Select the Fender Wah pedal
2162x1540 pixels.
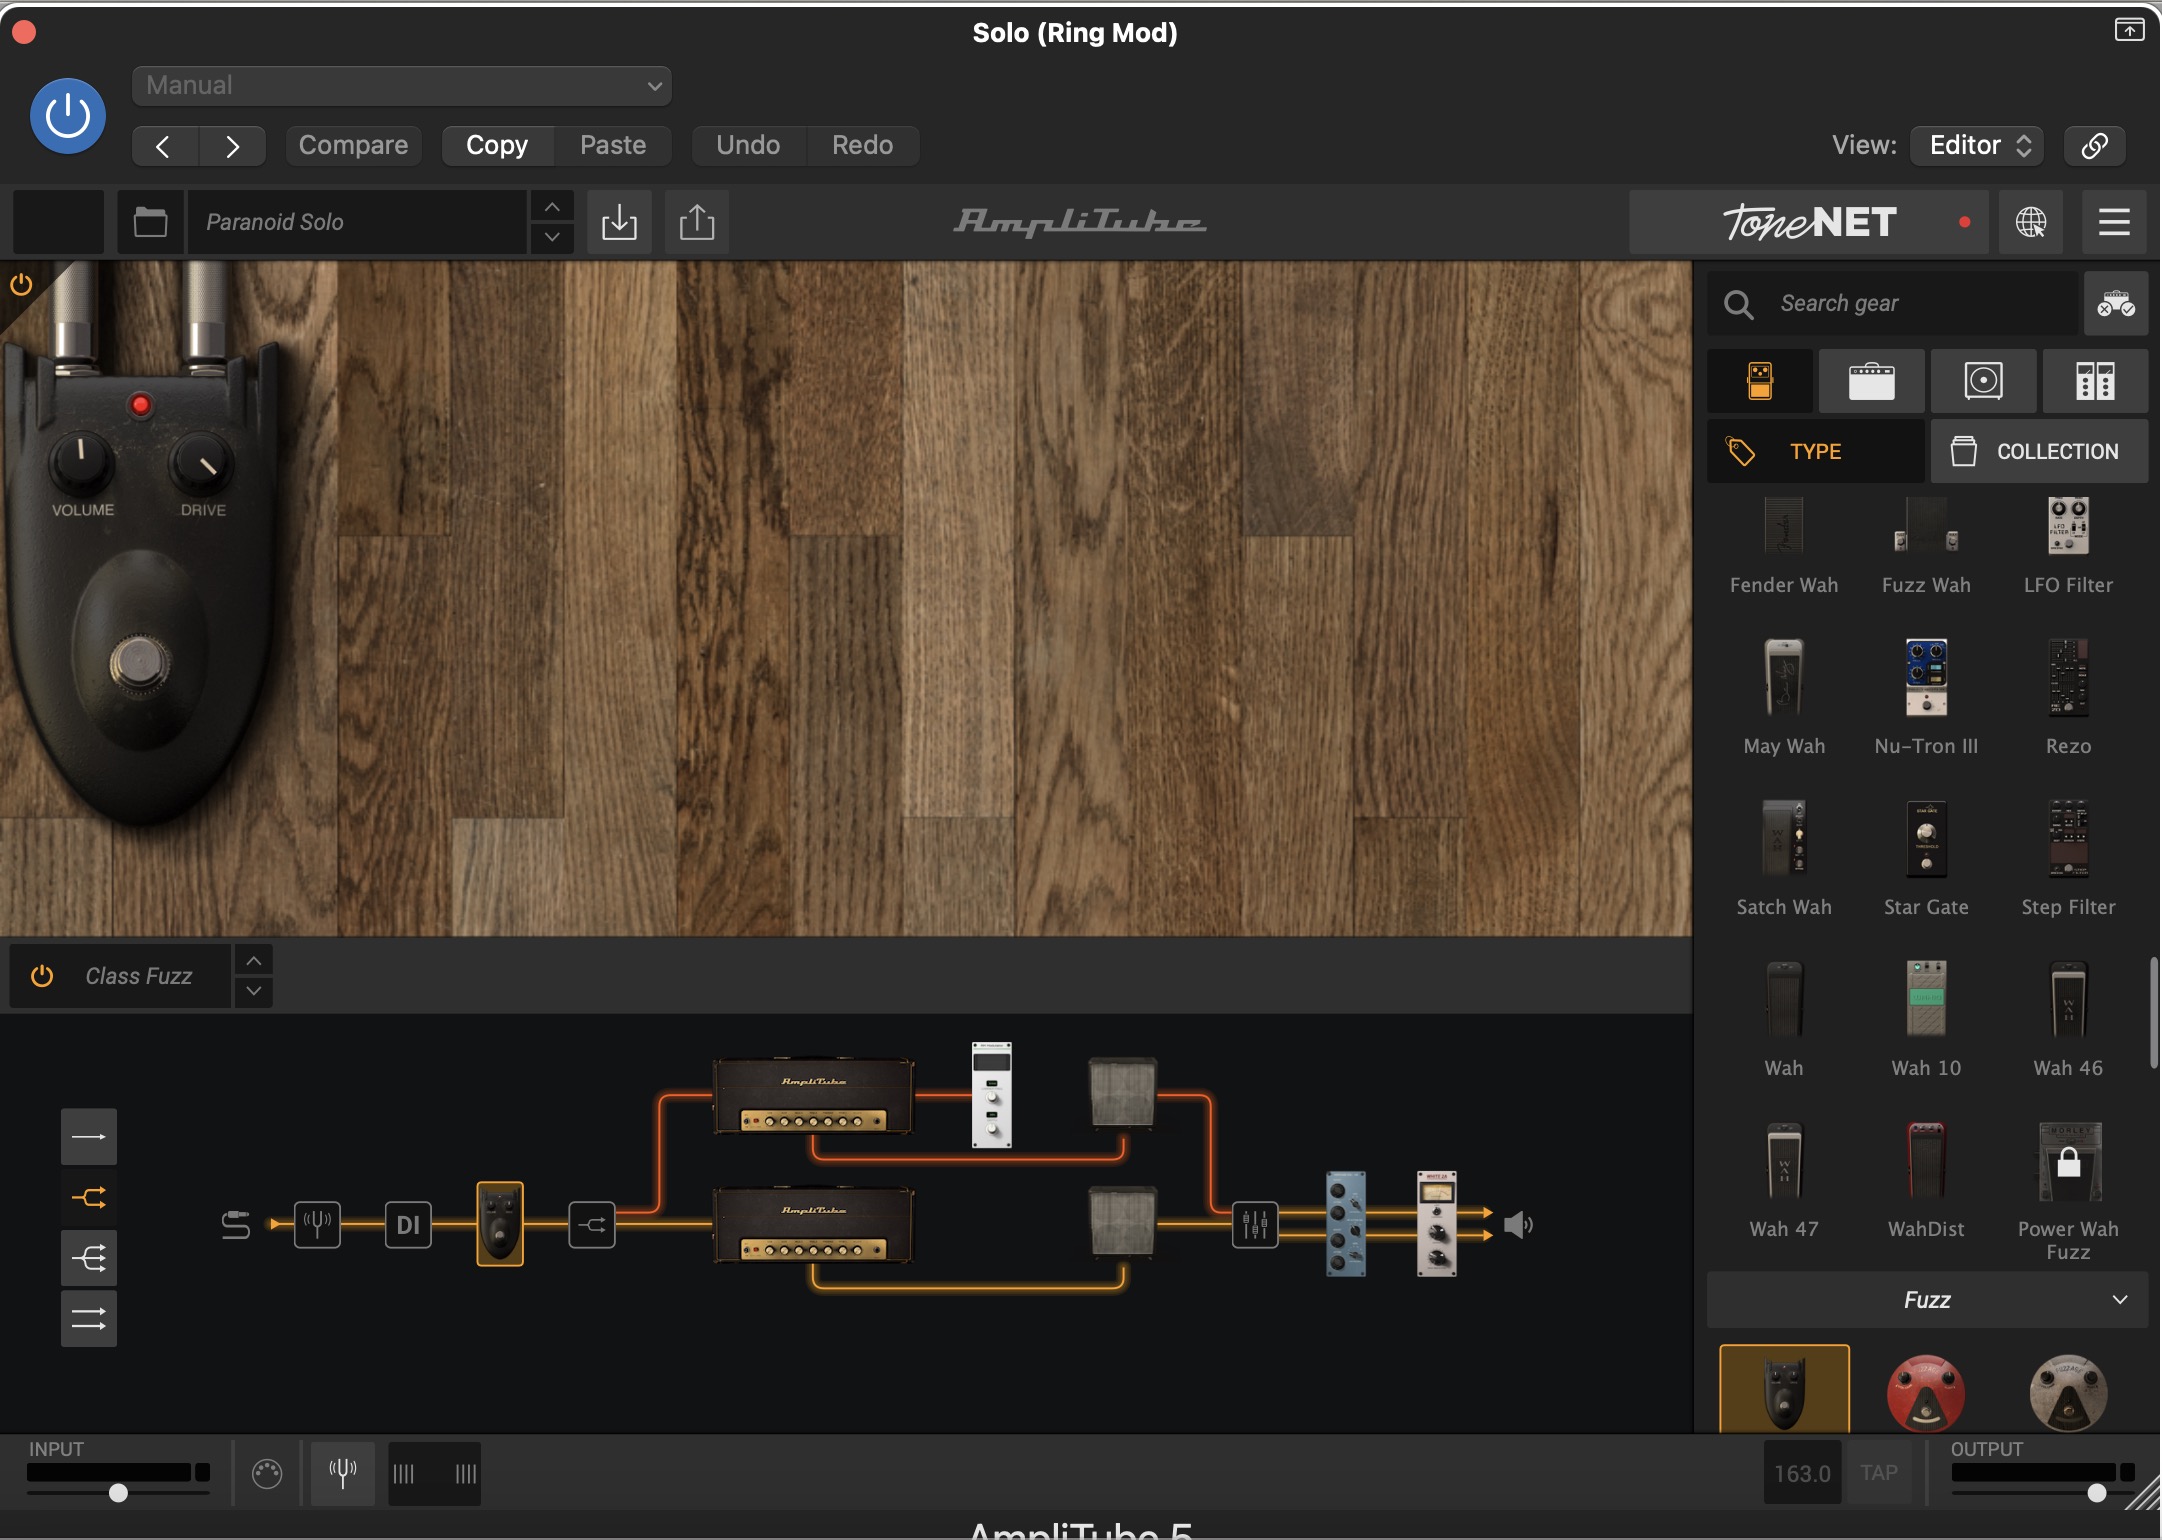1784,546
